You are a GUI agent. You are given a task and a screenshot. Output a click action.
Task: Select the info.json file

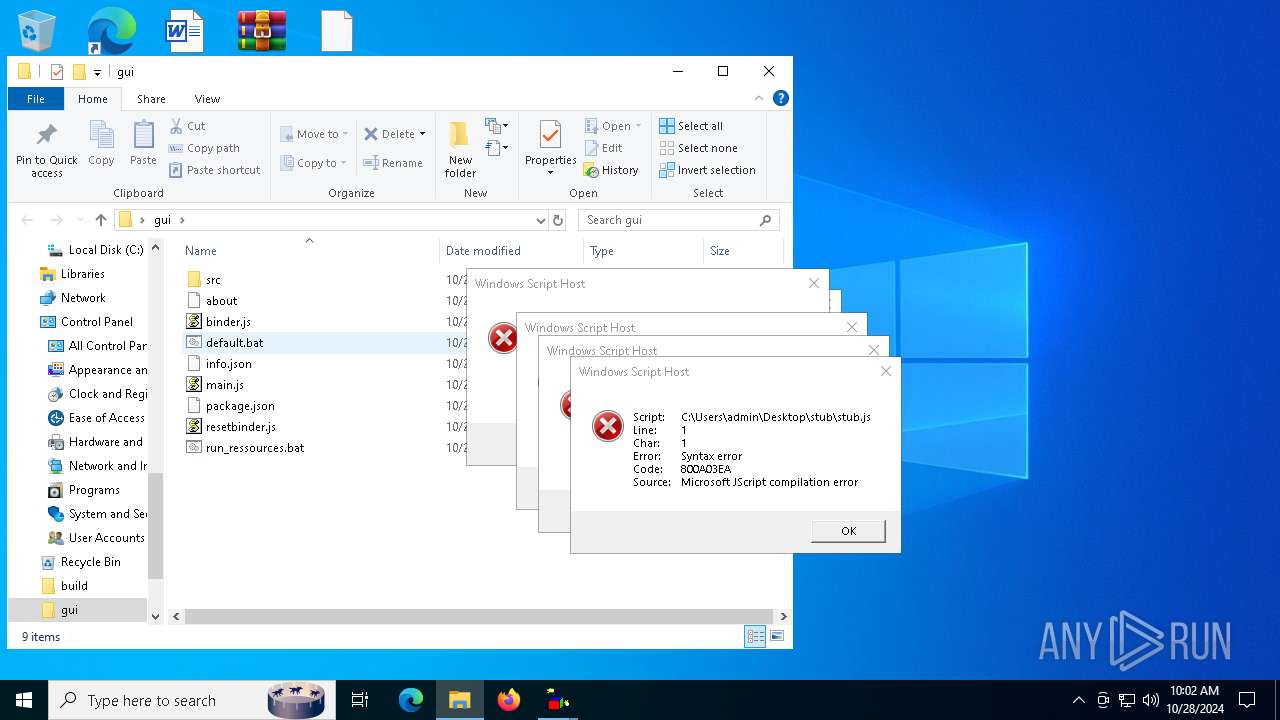click(228, 364)
